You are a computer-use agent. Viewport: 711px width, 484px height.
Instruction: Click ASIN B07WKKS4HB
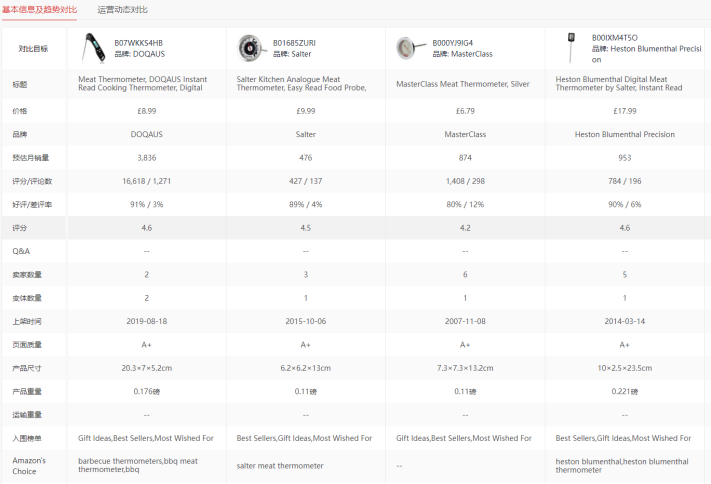pyautogui.click(x=138, y=43)
